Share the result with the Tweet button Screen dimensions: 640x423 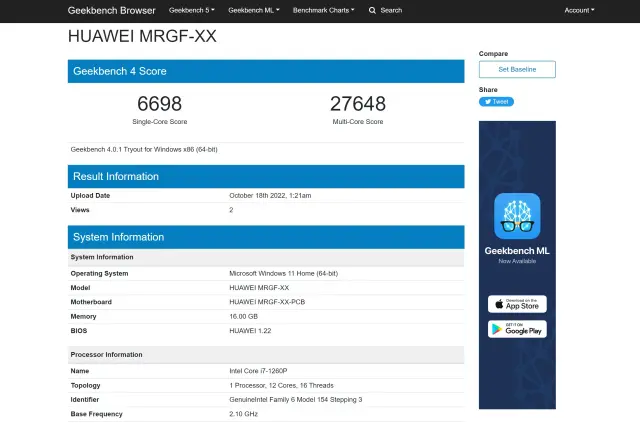coord(496,101)
